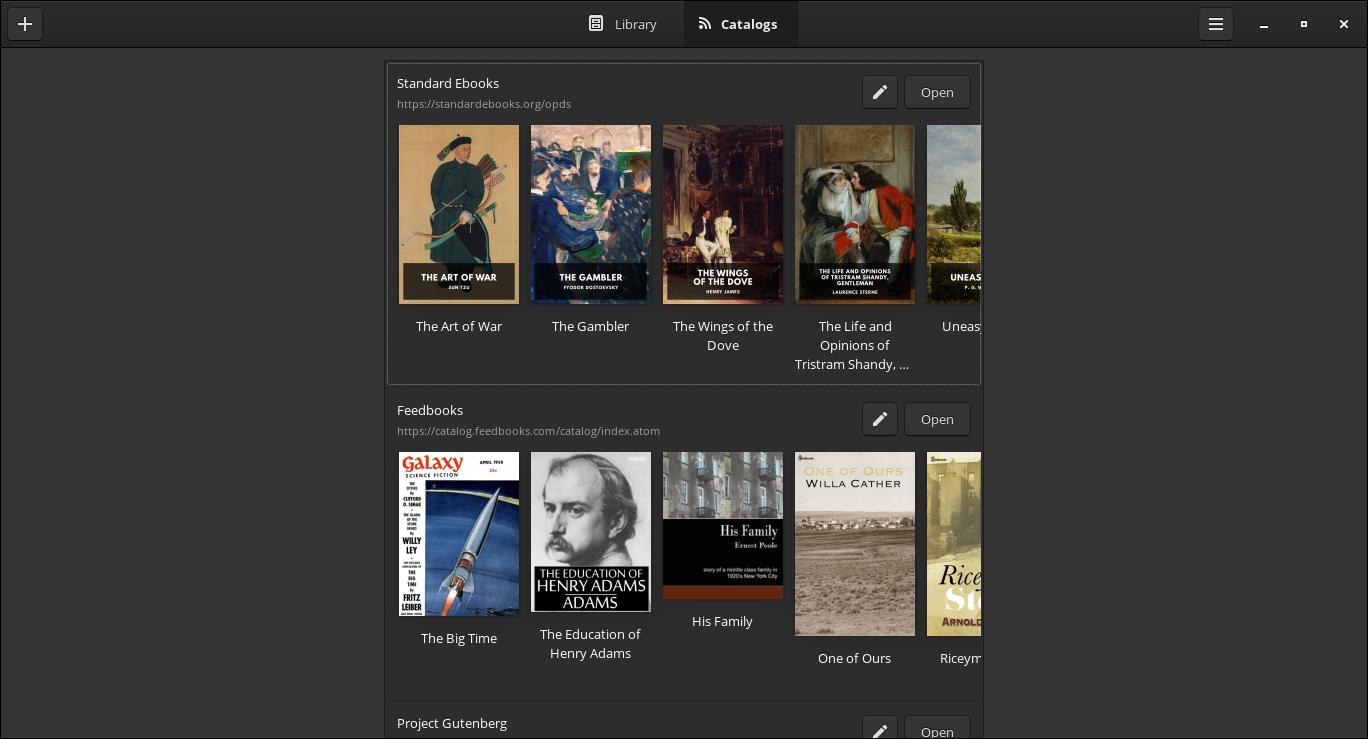Click the 'Project Gutenberg' heading
1368x739 pixels.
pyautogui.click(x=452, y=723)
